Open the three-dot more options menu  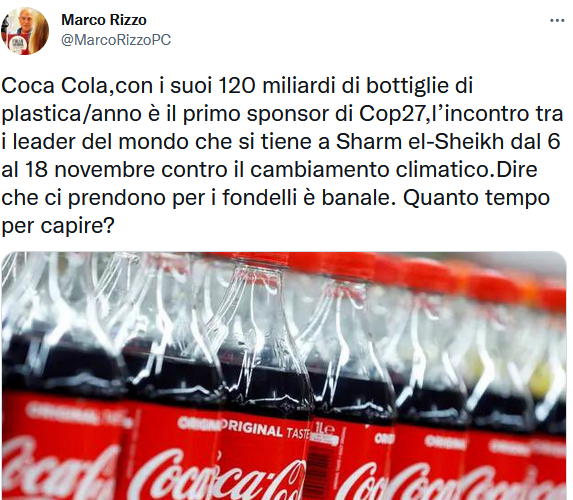click(x=557, y=20)
